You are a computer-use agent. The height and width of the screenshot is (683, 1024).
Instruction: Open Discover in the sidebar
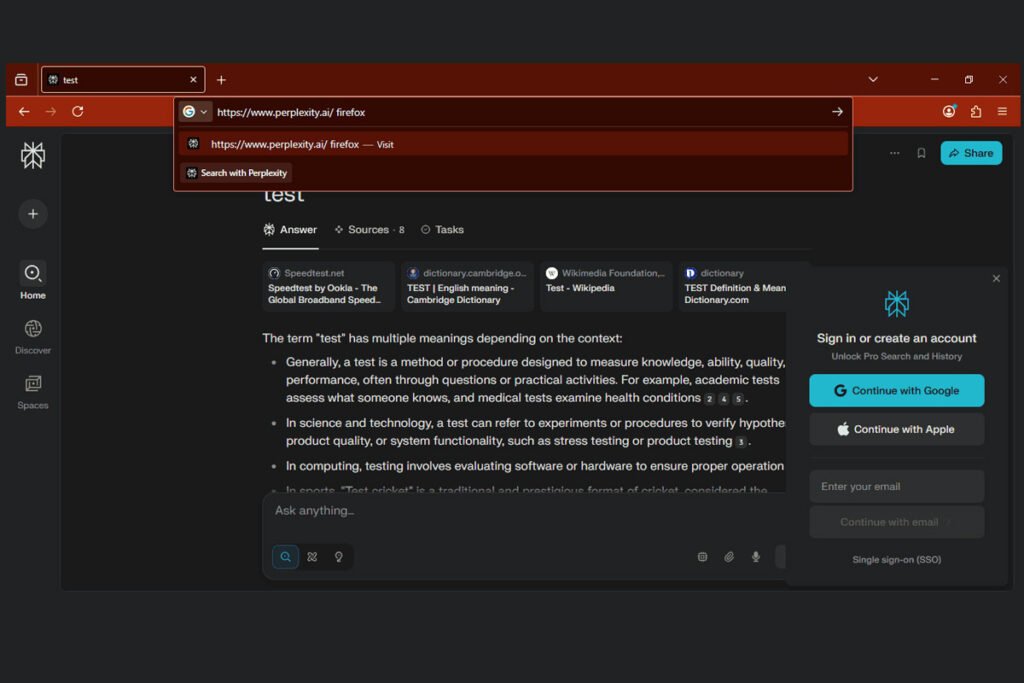[x=33, y=336]
